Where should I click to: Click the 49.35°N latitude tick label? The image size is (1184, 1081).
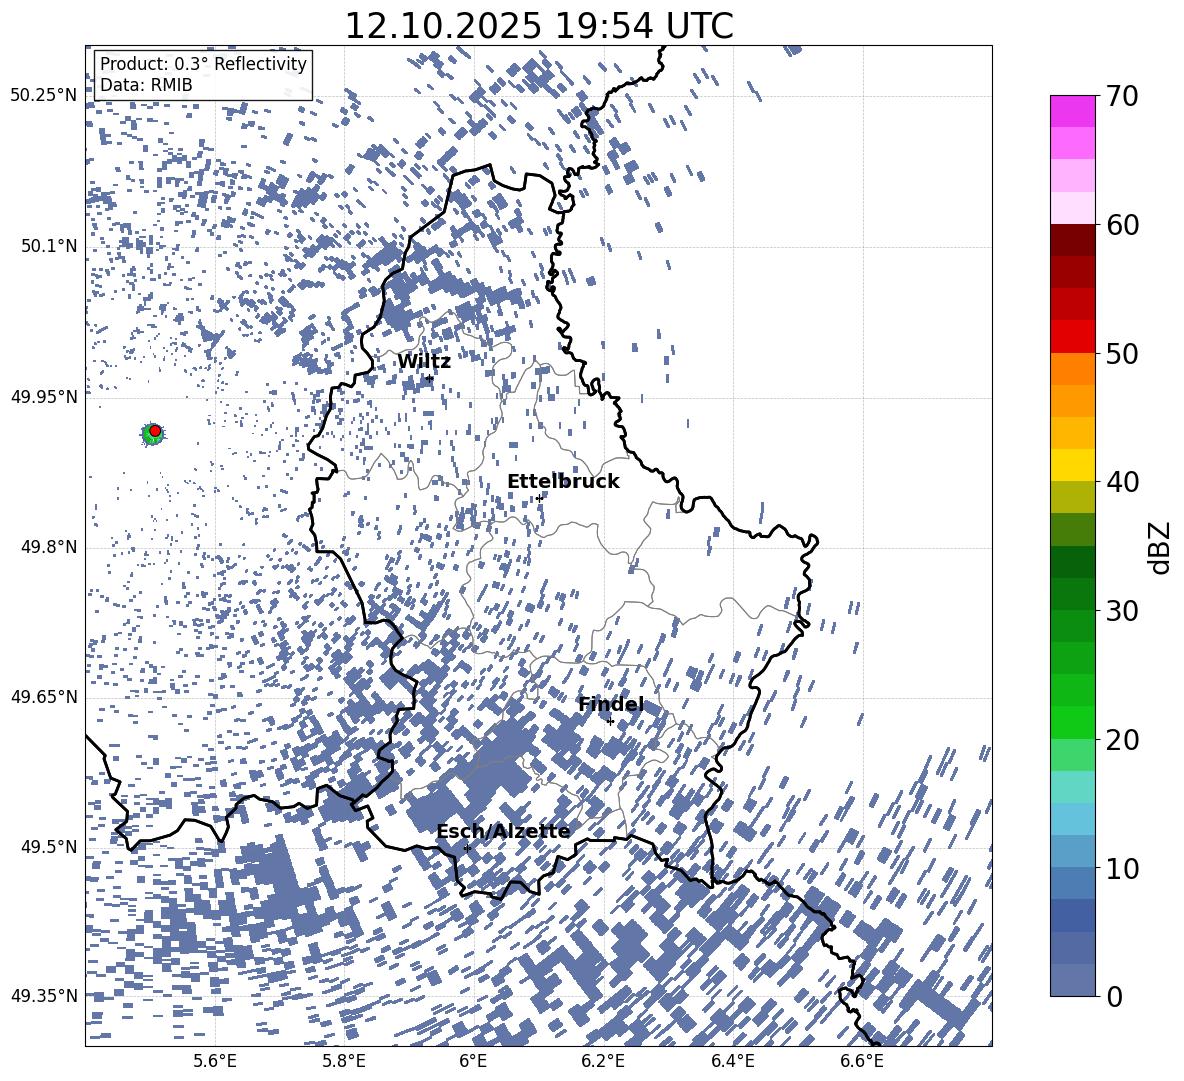tap(43, 996)
